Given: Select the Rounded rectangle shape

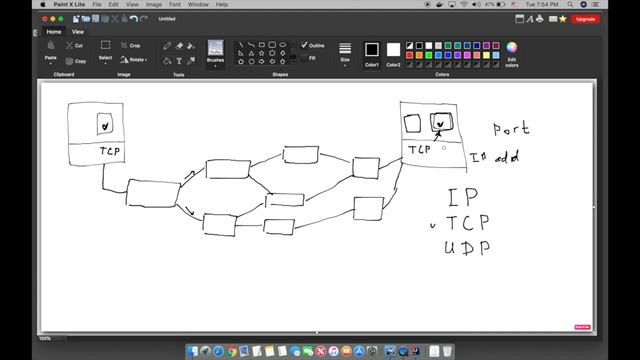Looking at the screenshot, I should 272,44.
